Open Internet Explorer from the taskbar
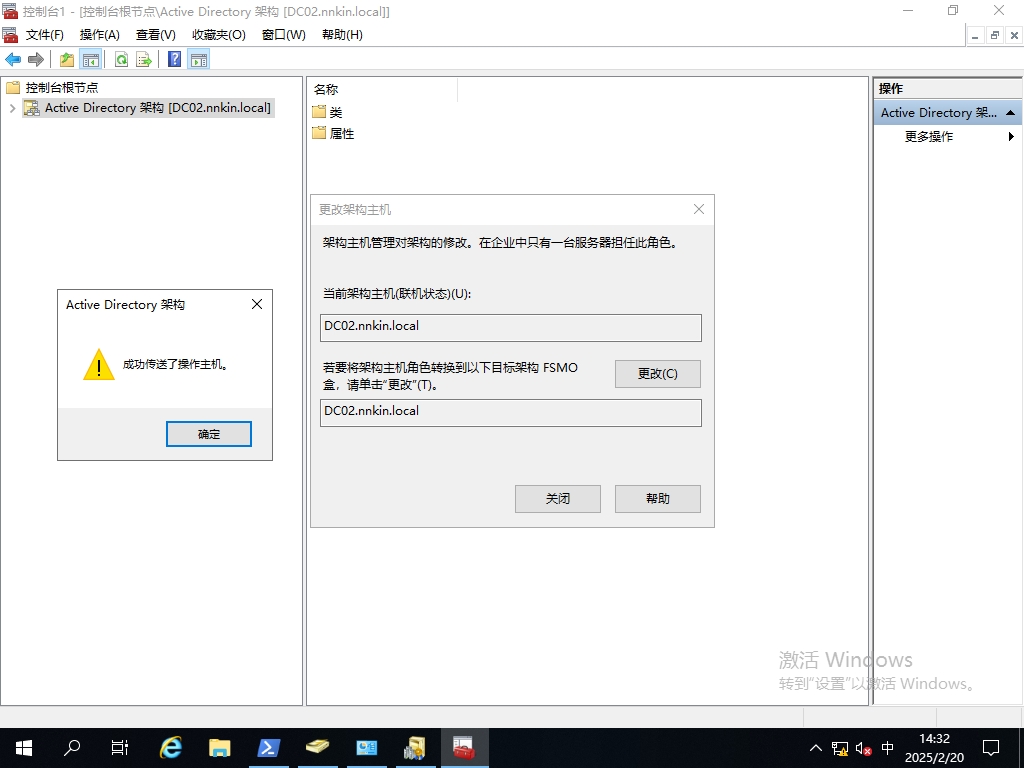 tap(172, 747)
